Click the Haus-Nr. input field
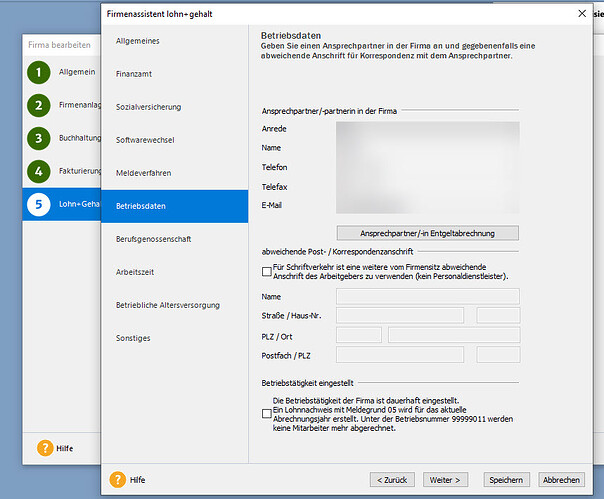The image size is (604, 499). click(498, 316)
